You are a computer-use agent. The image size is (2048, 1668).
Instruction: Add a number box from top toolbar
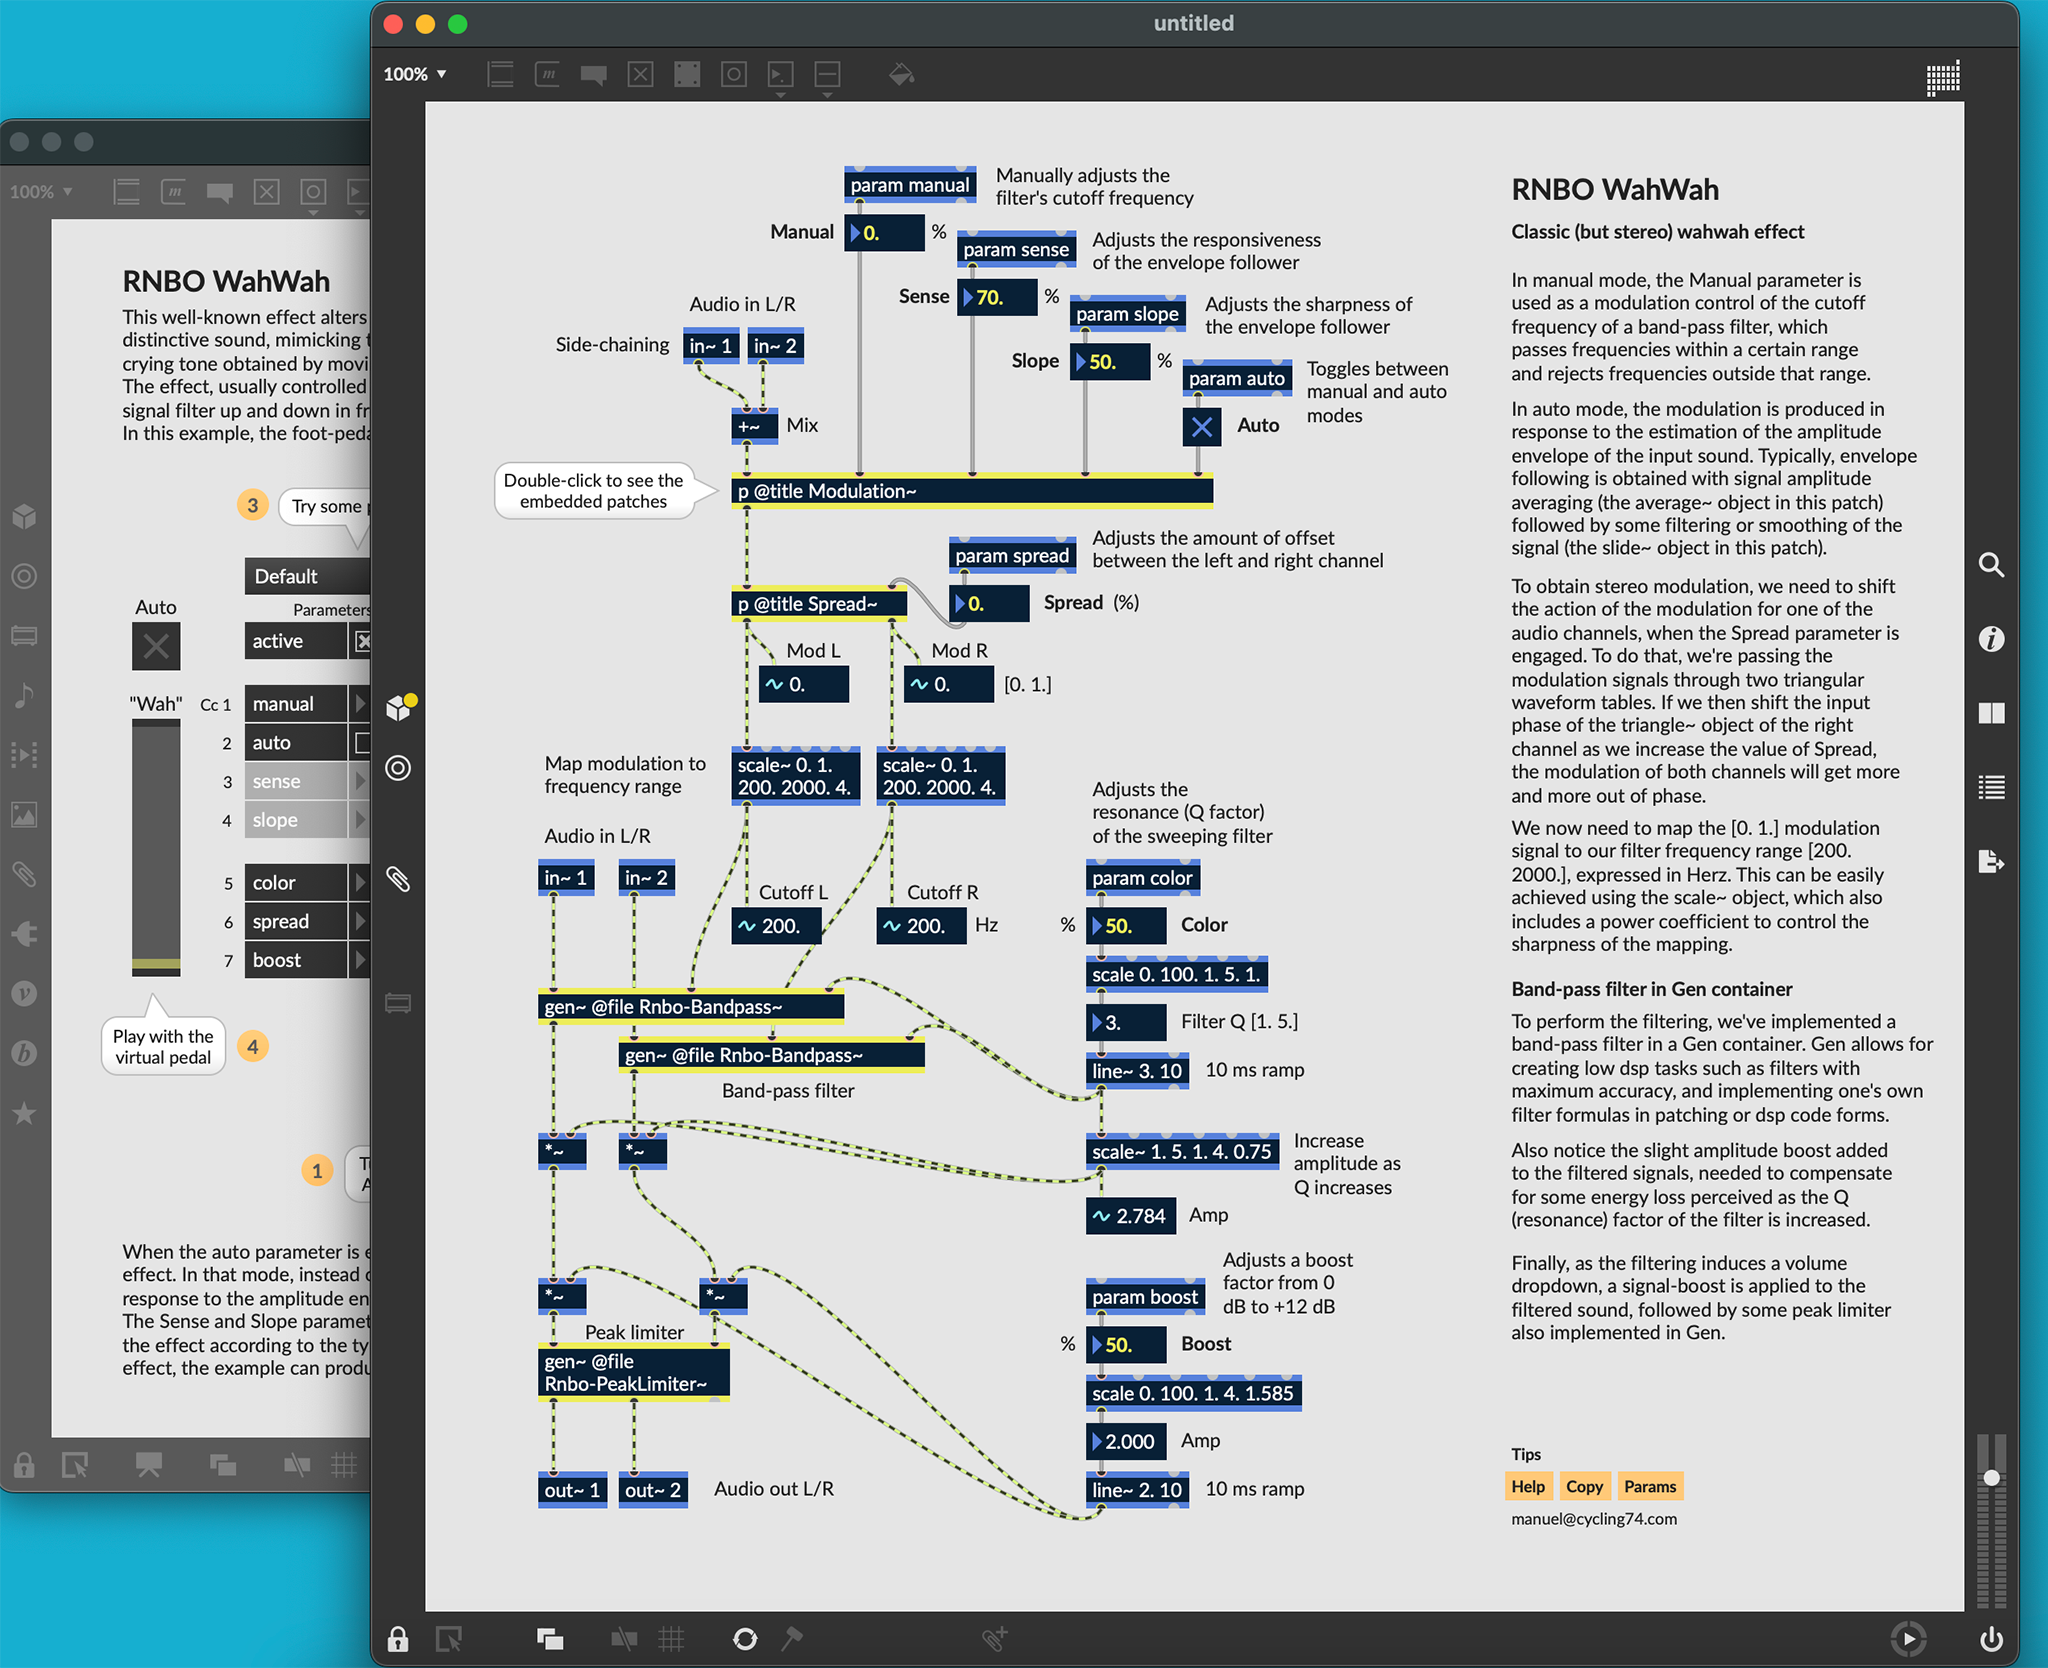click(781, 76)
